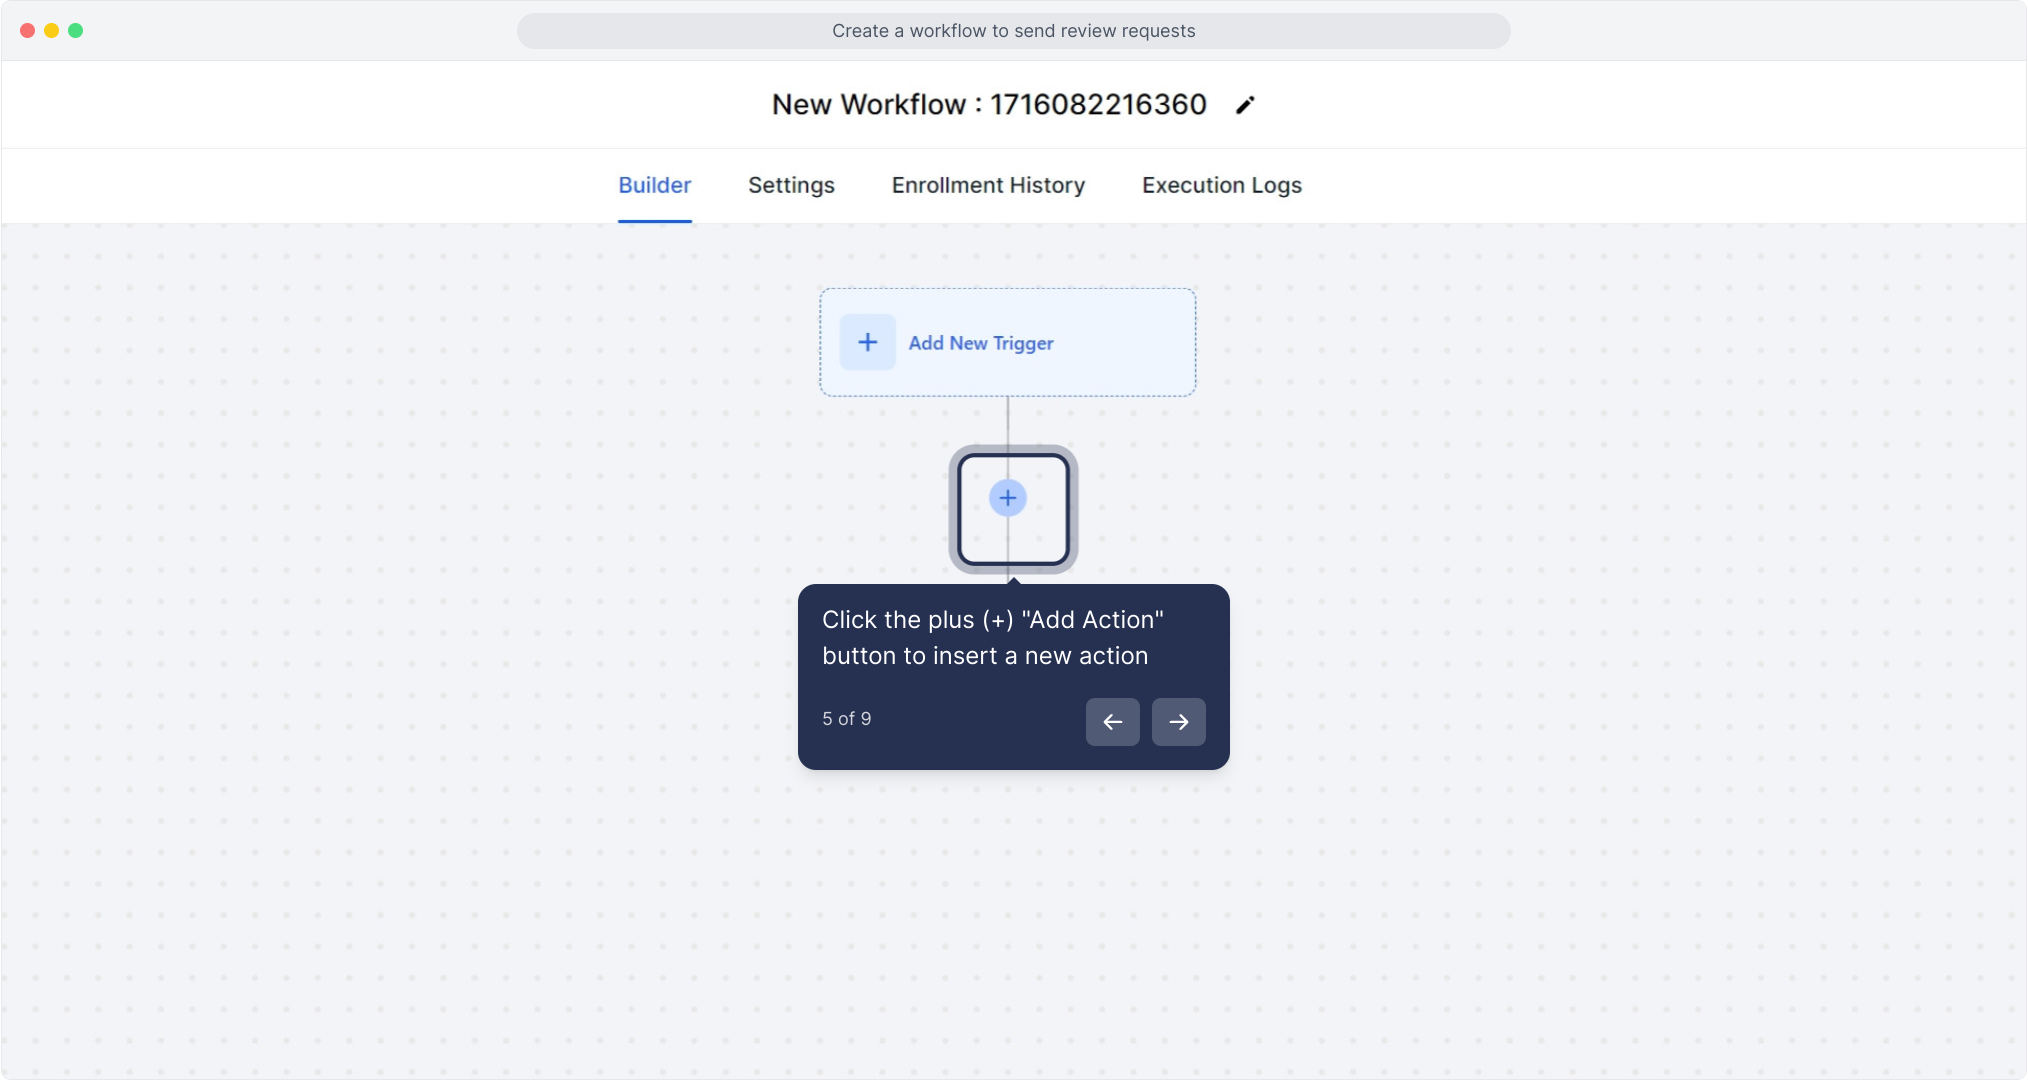
Task: Advance to next tour step arrow
Action: click(x=1178, y=722)
